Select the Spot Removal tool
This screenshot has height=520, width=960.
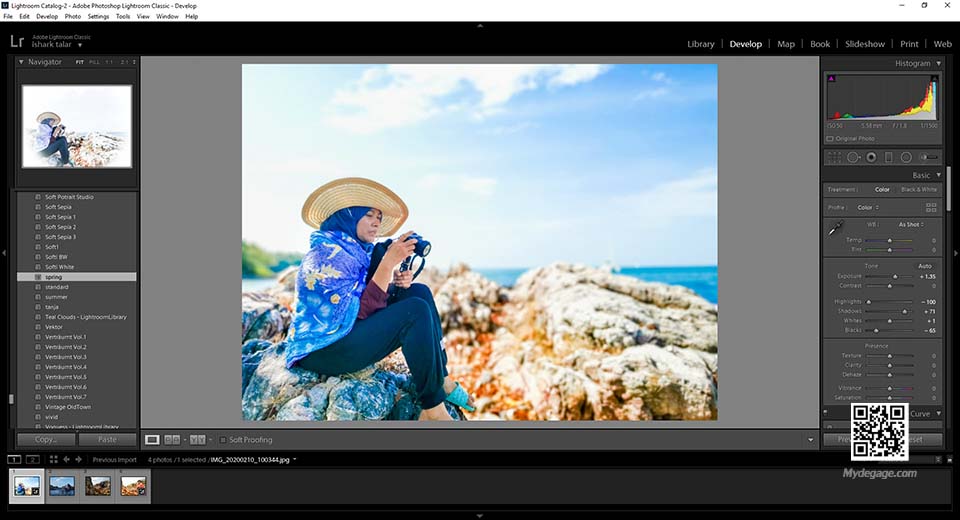coord(853,157)
